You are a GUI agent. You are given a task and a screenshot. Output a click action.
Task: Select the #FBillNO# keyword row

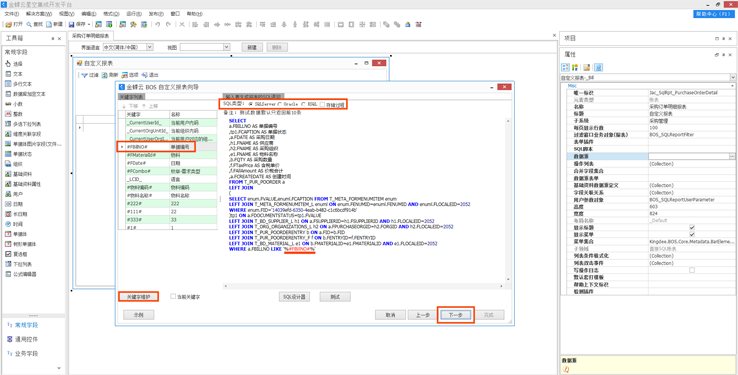coord(168,147)
